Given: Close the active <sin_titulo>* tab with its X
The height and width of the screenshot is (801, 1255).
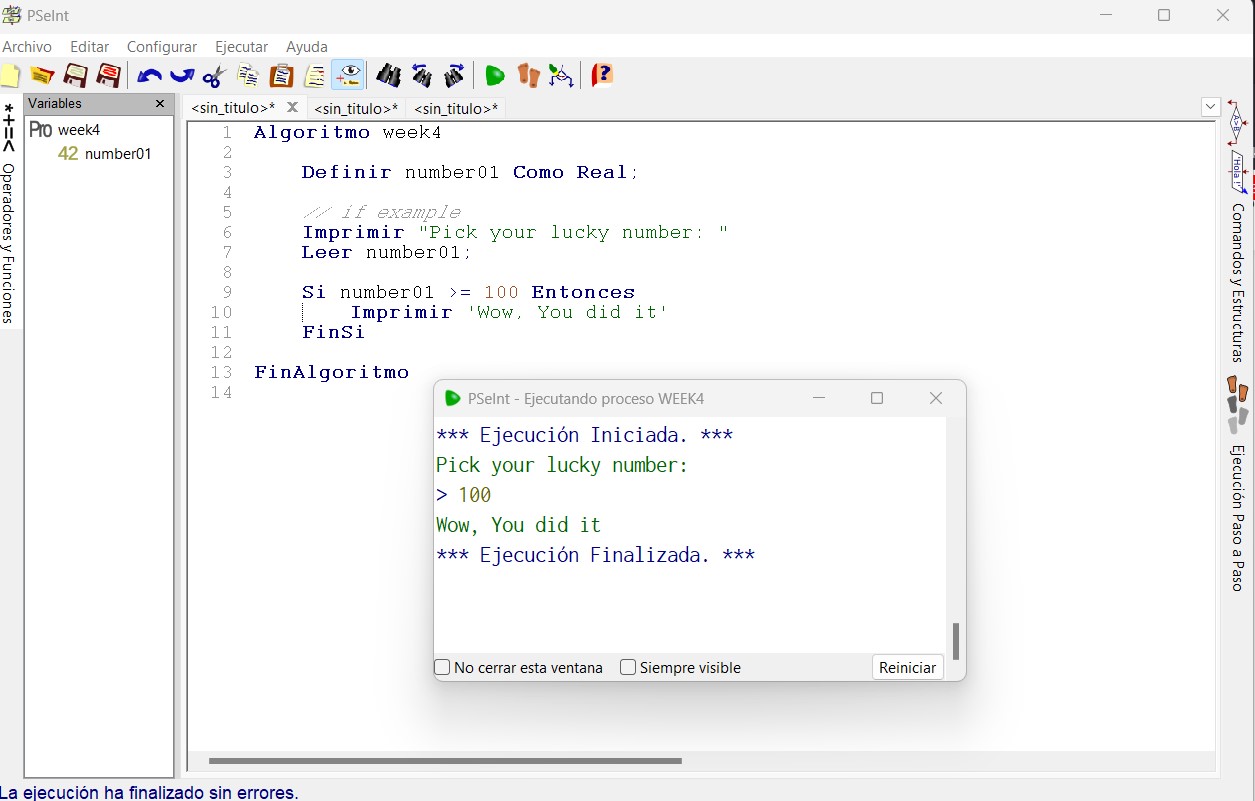Looking at the screenshot, I should tap(292, 107).
